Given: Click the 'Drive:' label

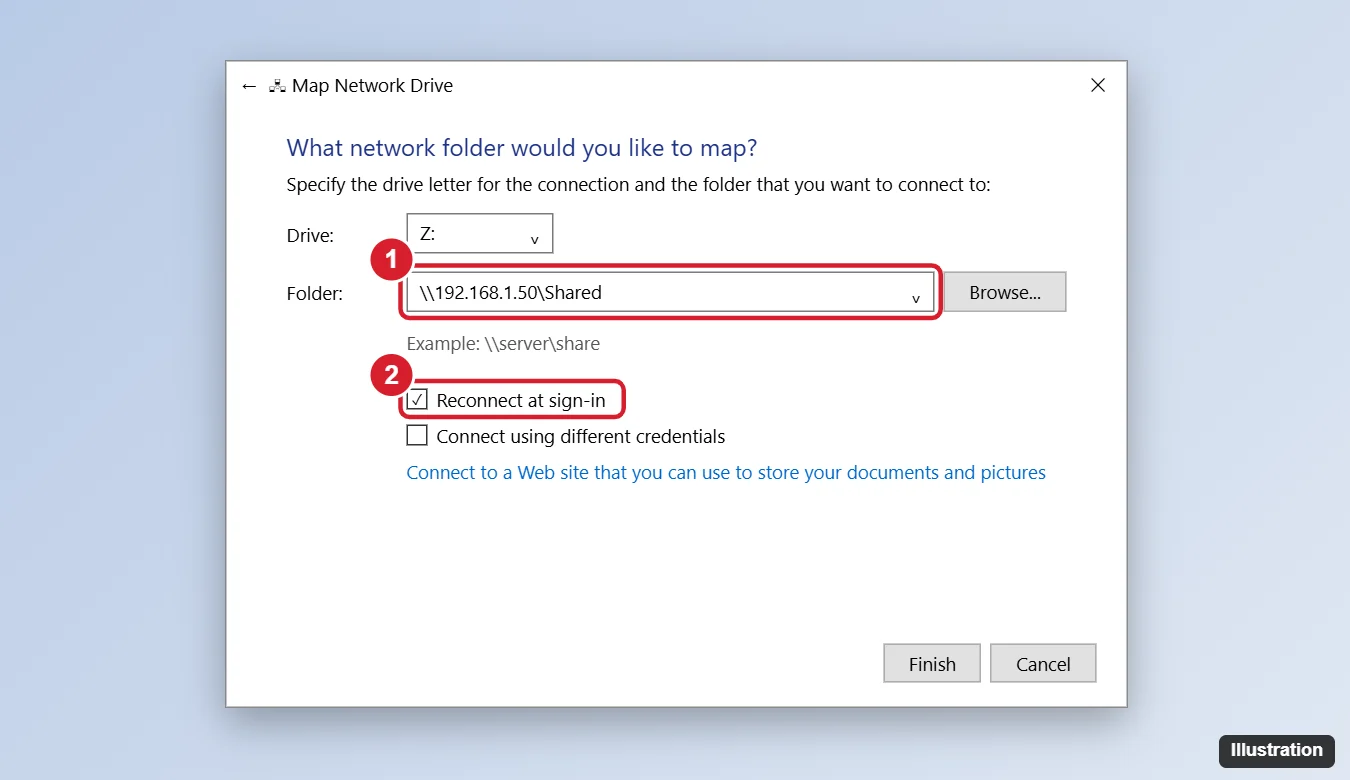Looking at the screenshot, I should coord(310,236).
